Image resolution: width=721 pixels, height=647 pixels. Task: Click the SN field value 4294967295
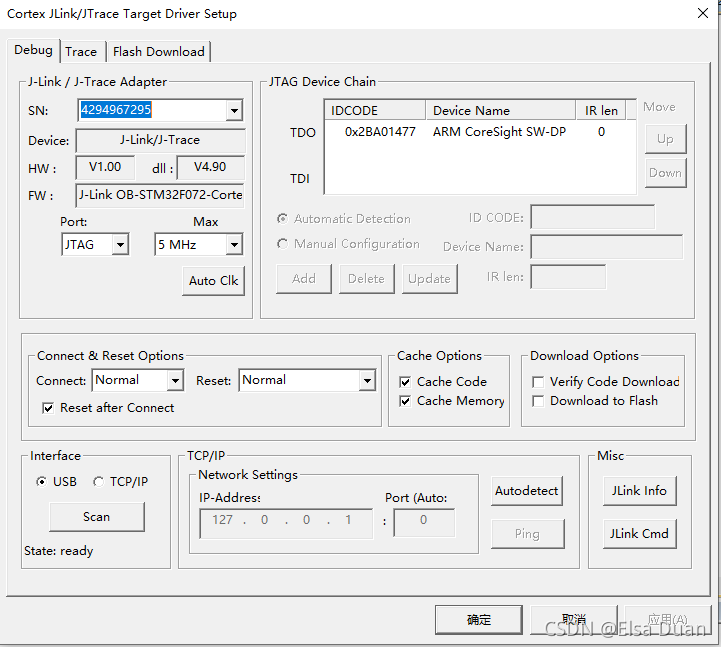tap(116, 109)
